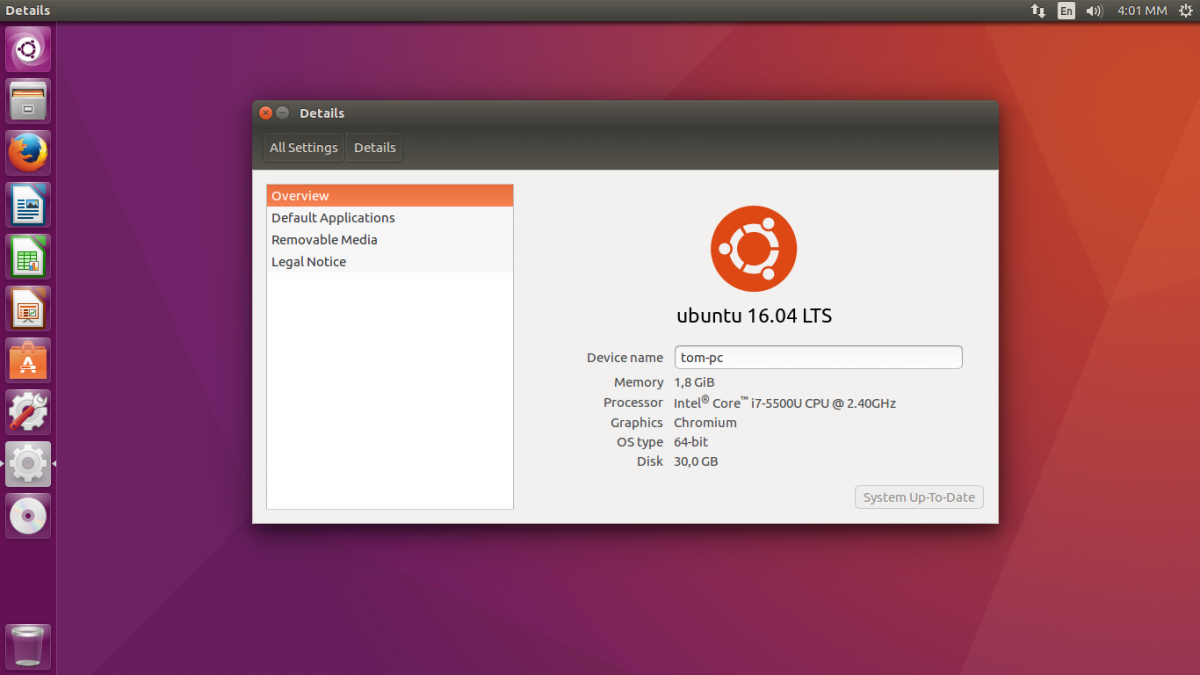Open the DVD disc icon in launcher

28,516
